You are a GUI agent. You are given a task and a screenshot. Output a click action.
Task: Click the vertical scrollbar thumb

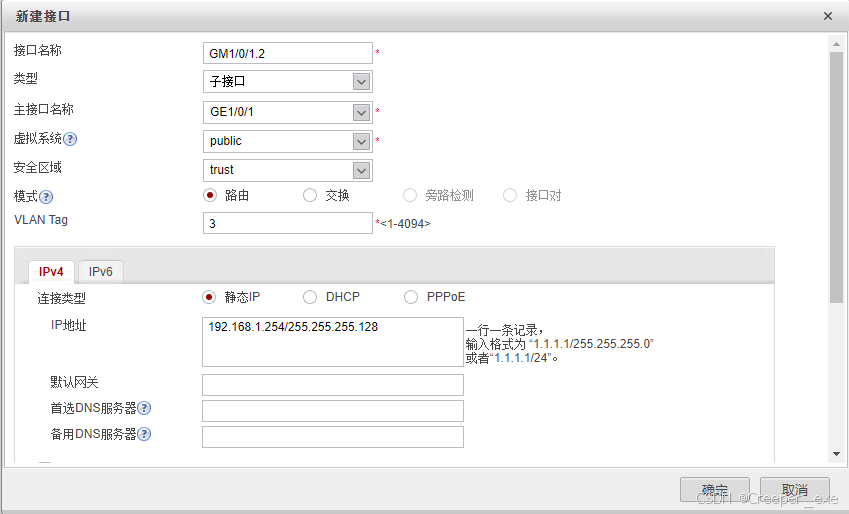coord(836,177)
